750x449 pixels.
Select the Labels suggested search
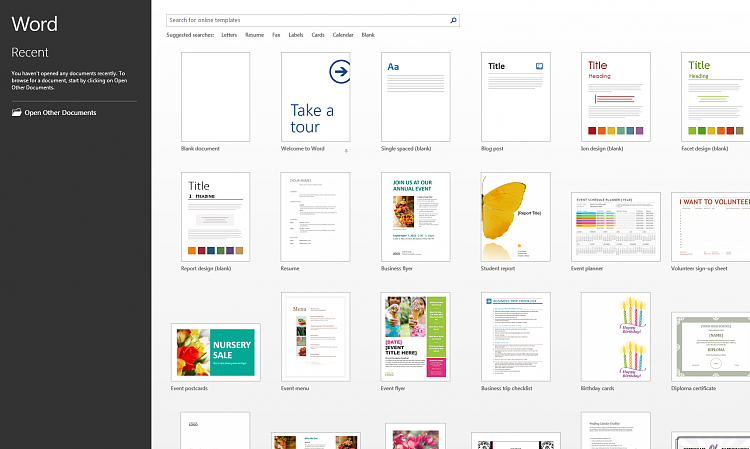(x=296, y=35)
